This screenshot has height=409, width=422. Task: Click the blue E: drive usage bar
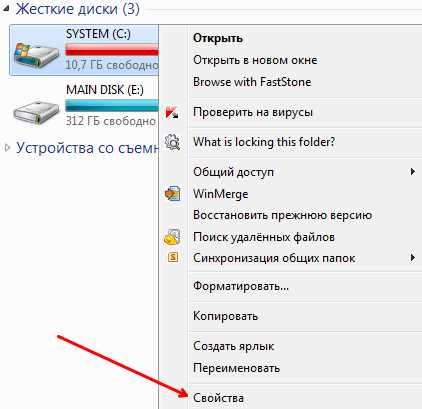[x=112, y=106]
